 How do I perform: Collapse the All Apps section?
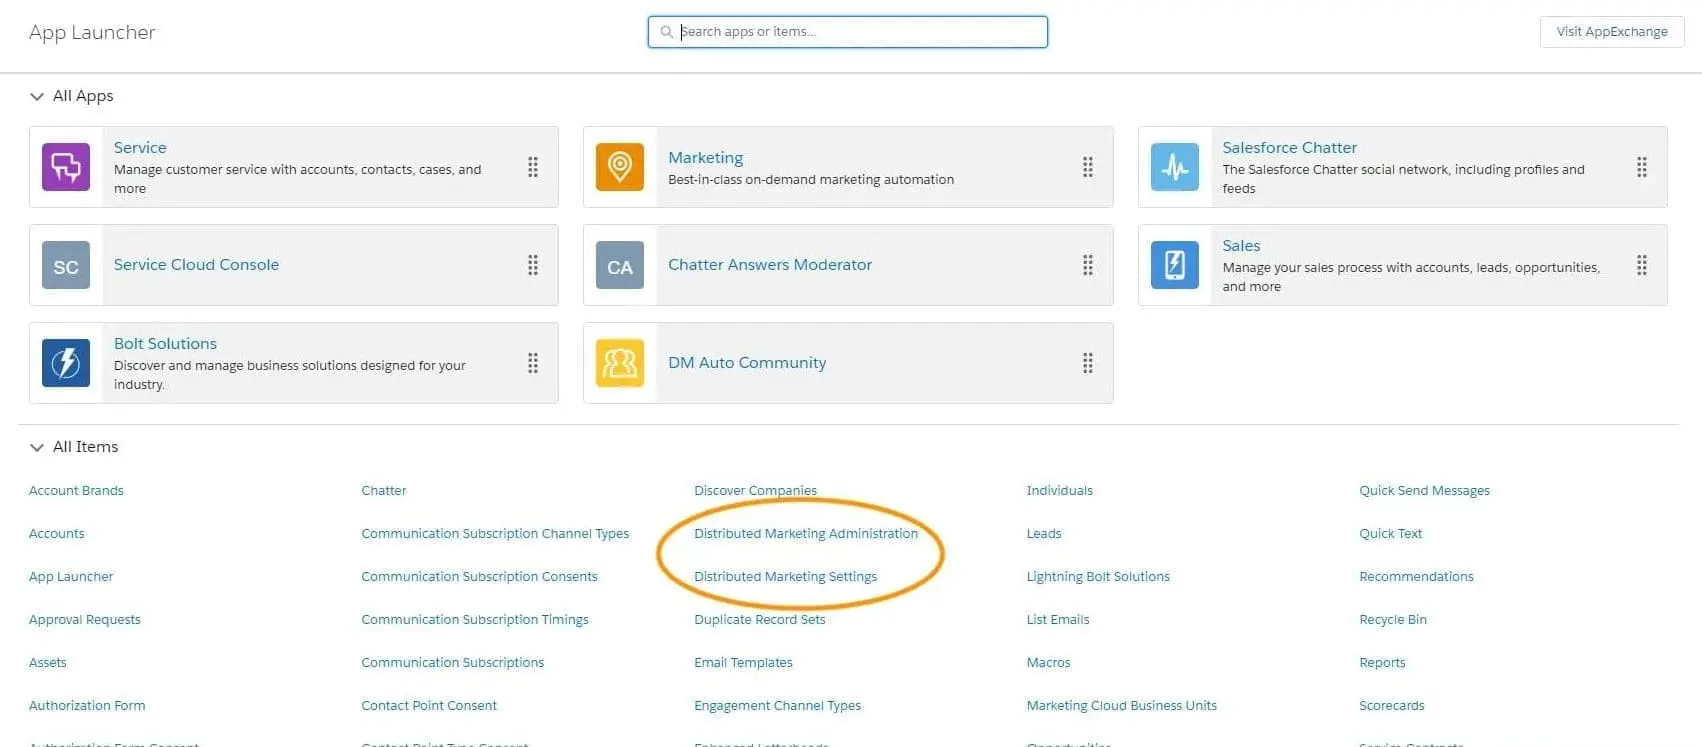[x=37, y=97]
